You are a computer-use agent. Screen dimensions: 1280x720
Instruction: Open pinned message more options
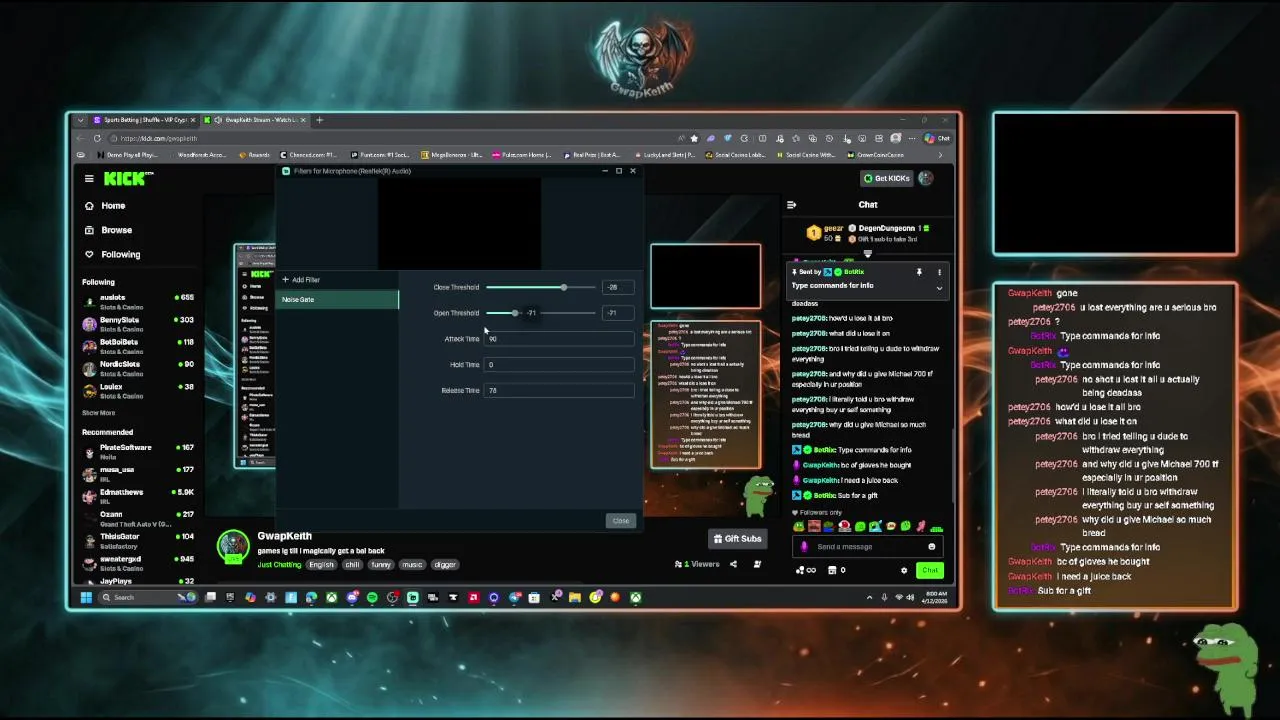939,272
